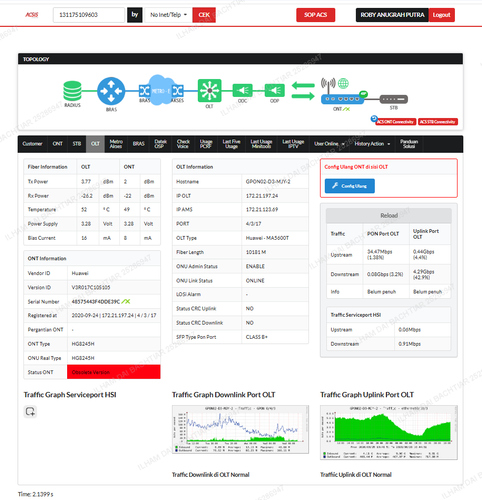Viewport: 482px width, 500px height.
Task: Switch to the ONT tab
Action: click(x=57, y=144)
